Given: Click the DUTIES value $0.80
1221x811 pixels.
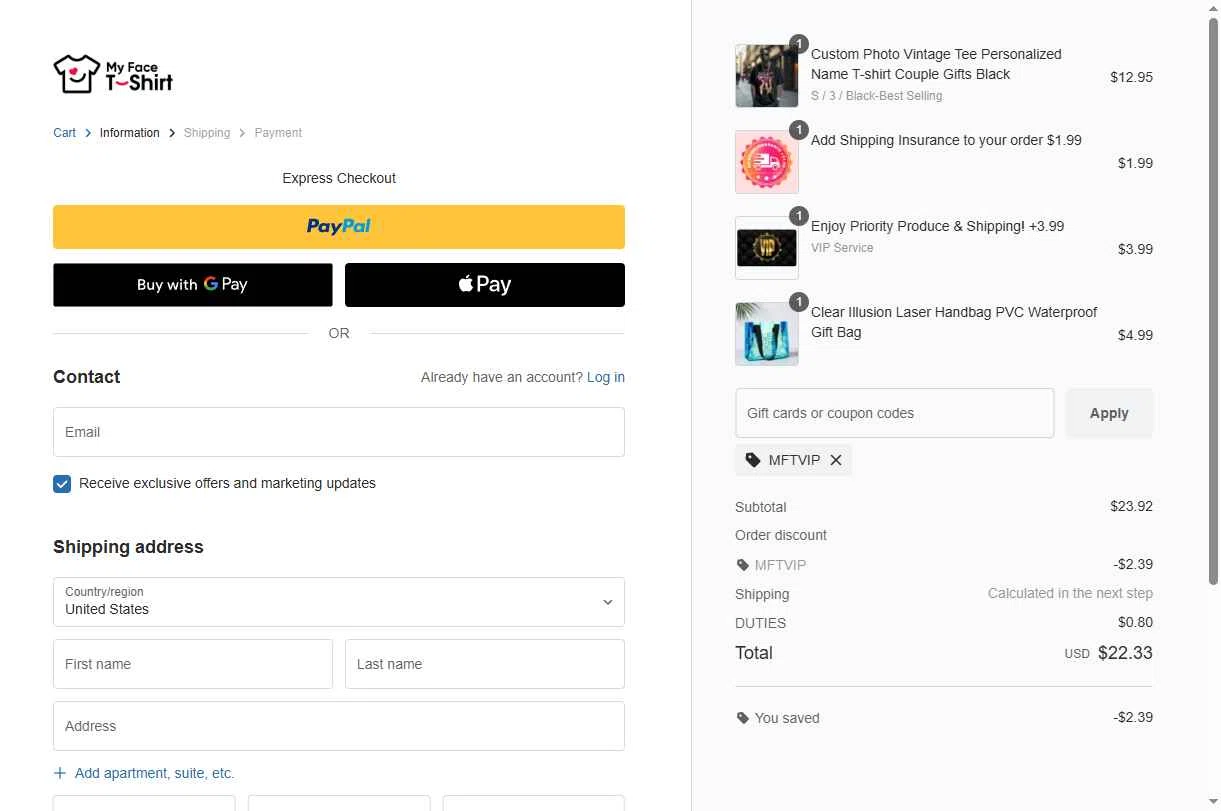Looking at the screenshot, I should click(1135, 622).
